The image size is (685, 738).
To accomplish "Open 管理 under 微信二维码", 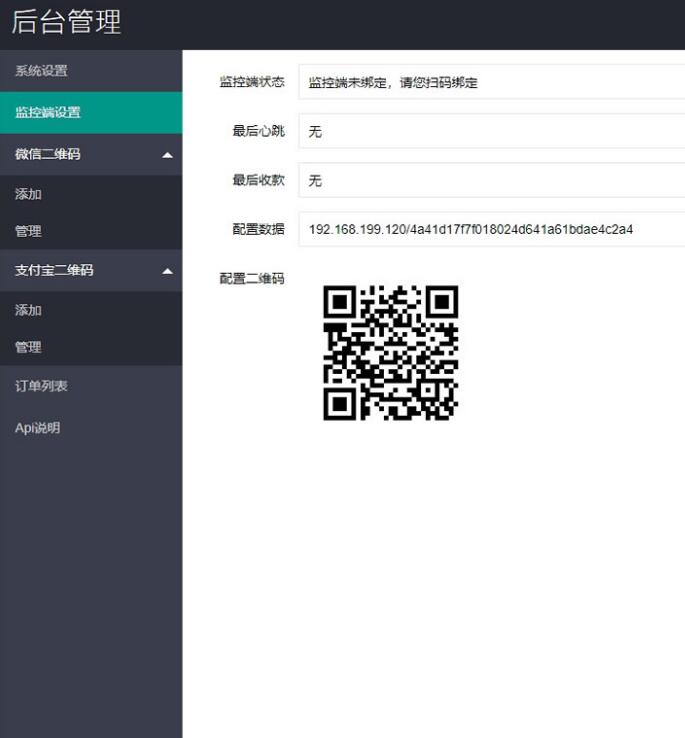I will (x=91, y=231).
